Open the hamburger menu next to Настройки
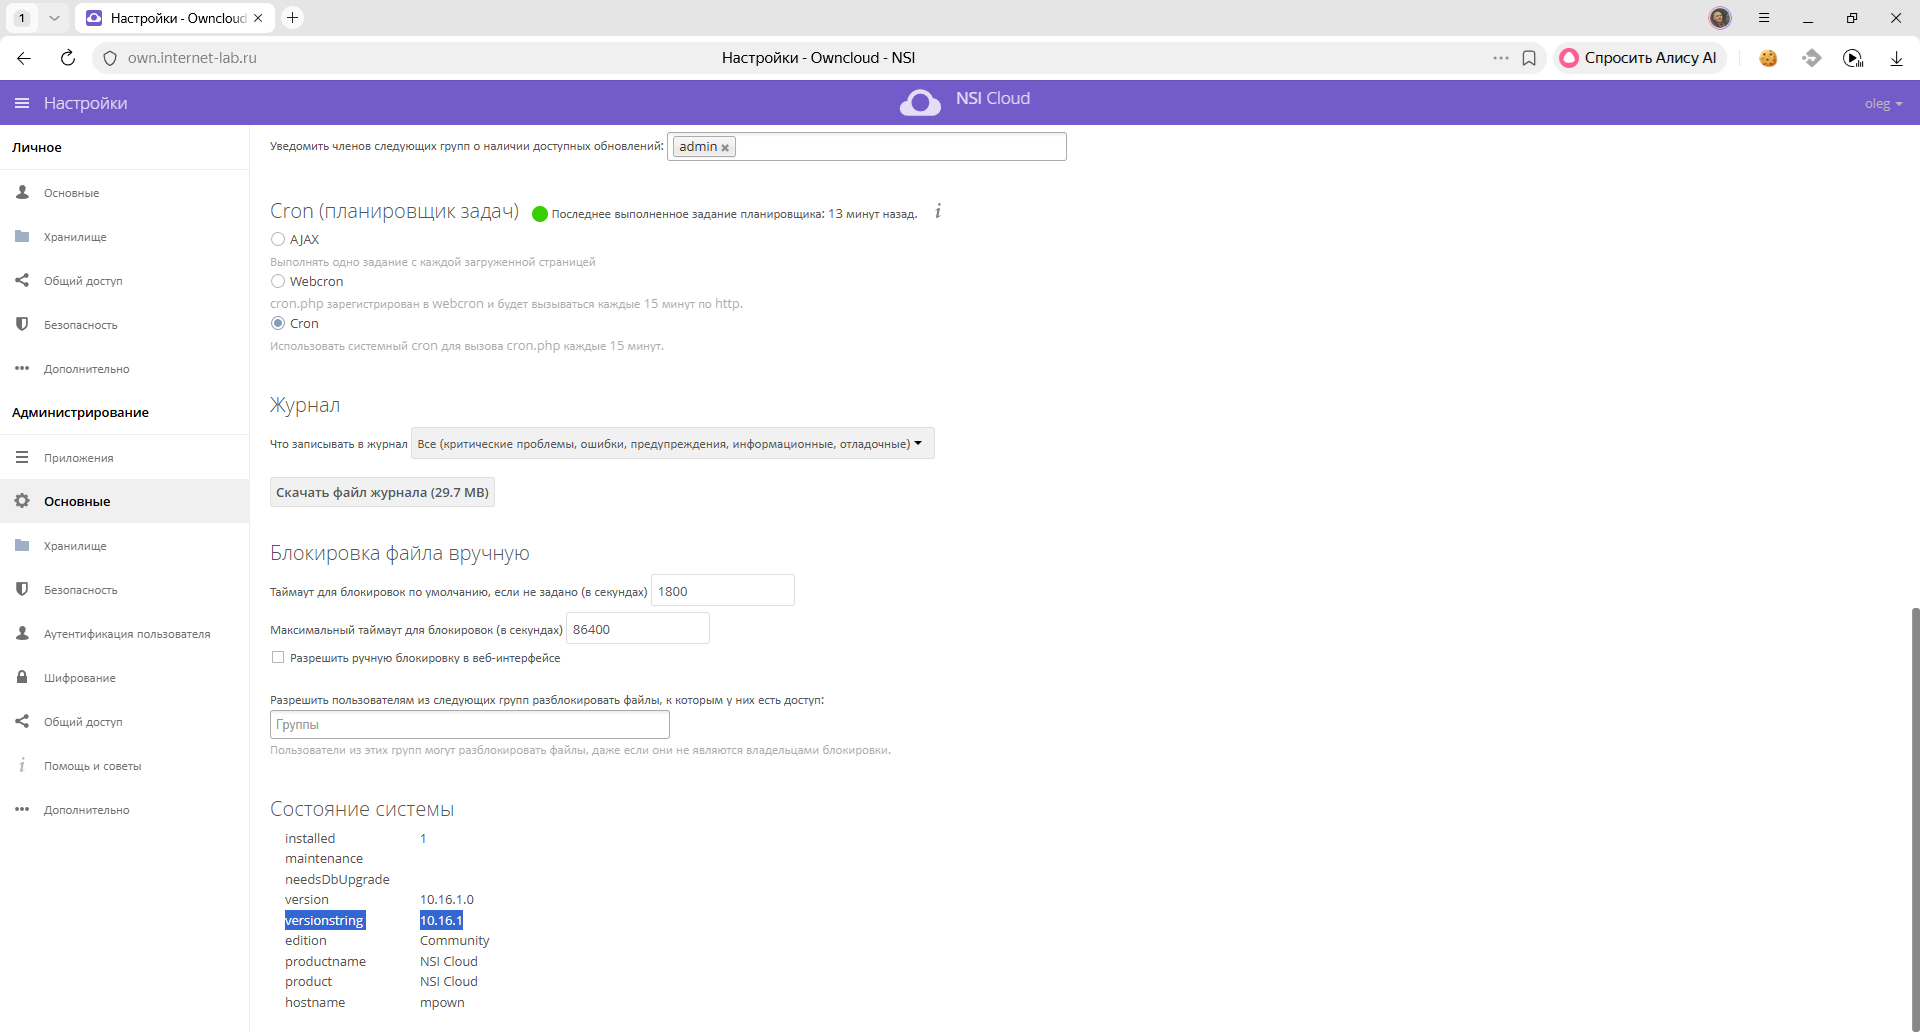1920x1032 pixels. click(22, 103)
